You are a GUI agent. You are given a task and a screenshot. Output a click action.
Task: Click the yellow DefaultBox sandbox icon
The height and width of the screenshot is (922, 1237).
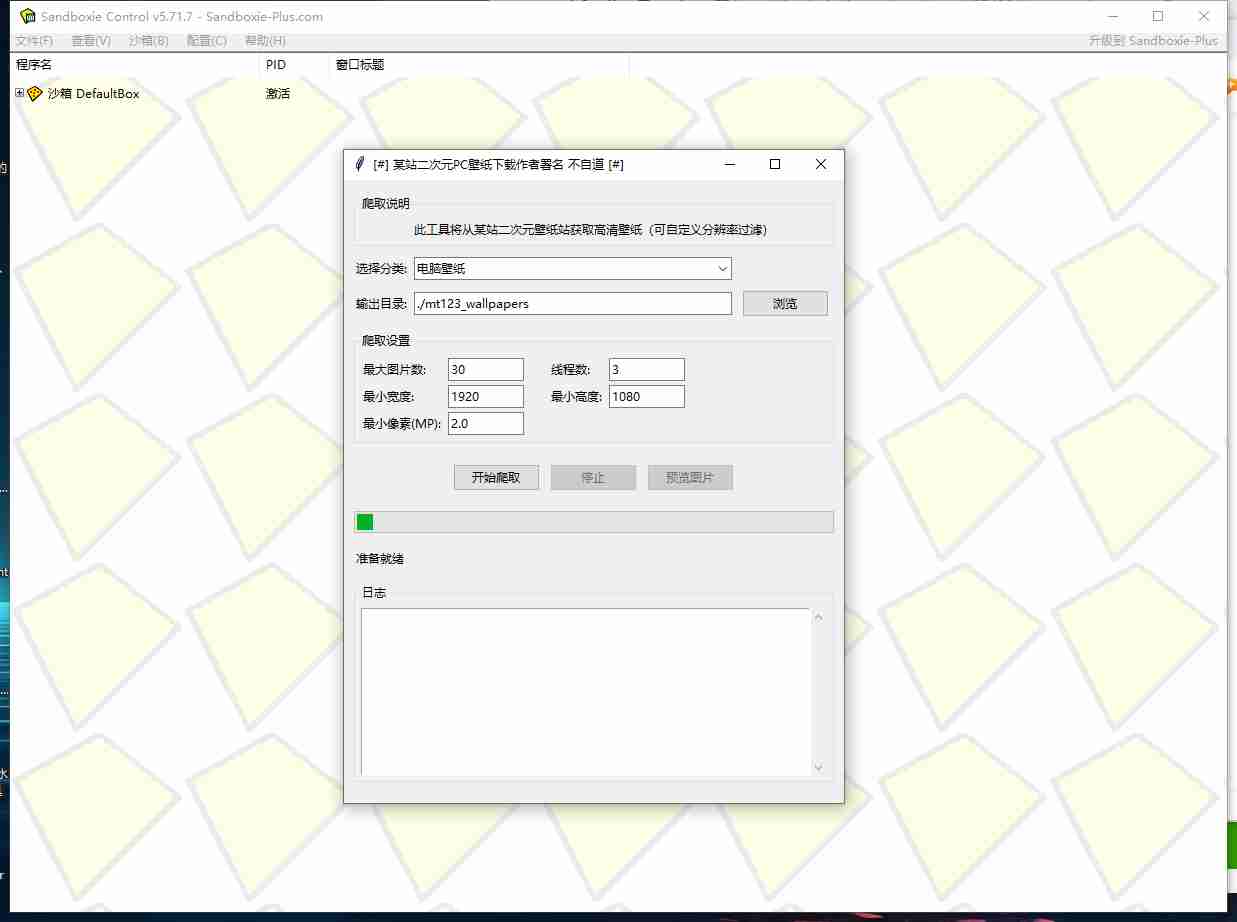(x=34, y=93)
